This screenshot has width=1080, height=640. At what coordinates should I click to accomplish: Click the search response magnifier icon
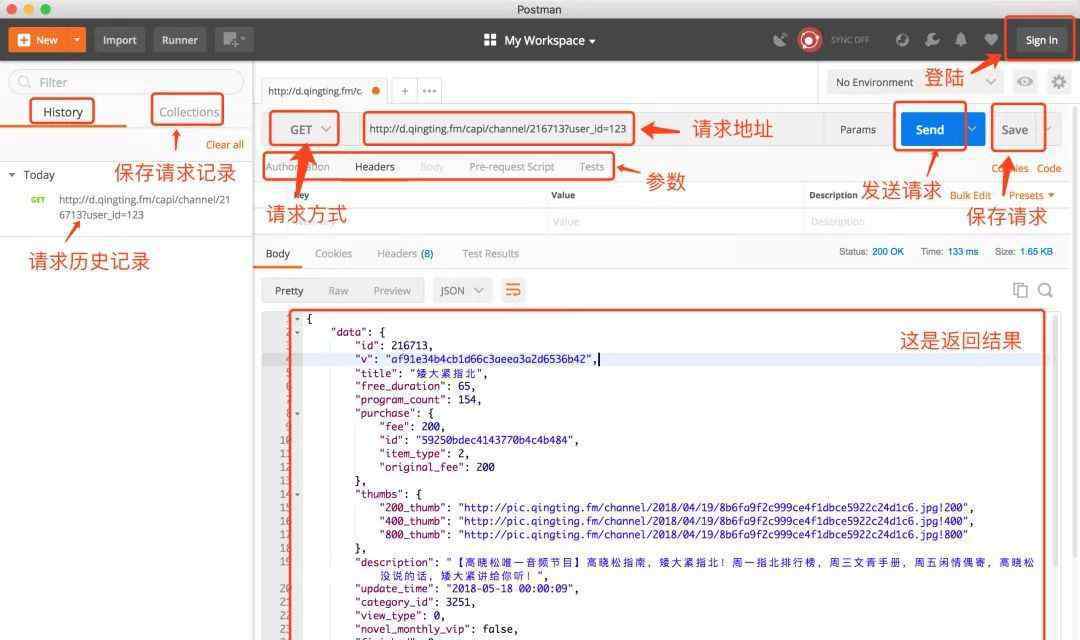pos(1045,290)
